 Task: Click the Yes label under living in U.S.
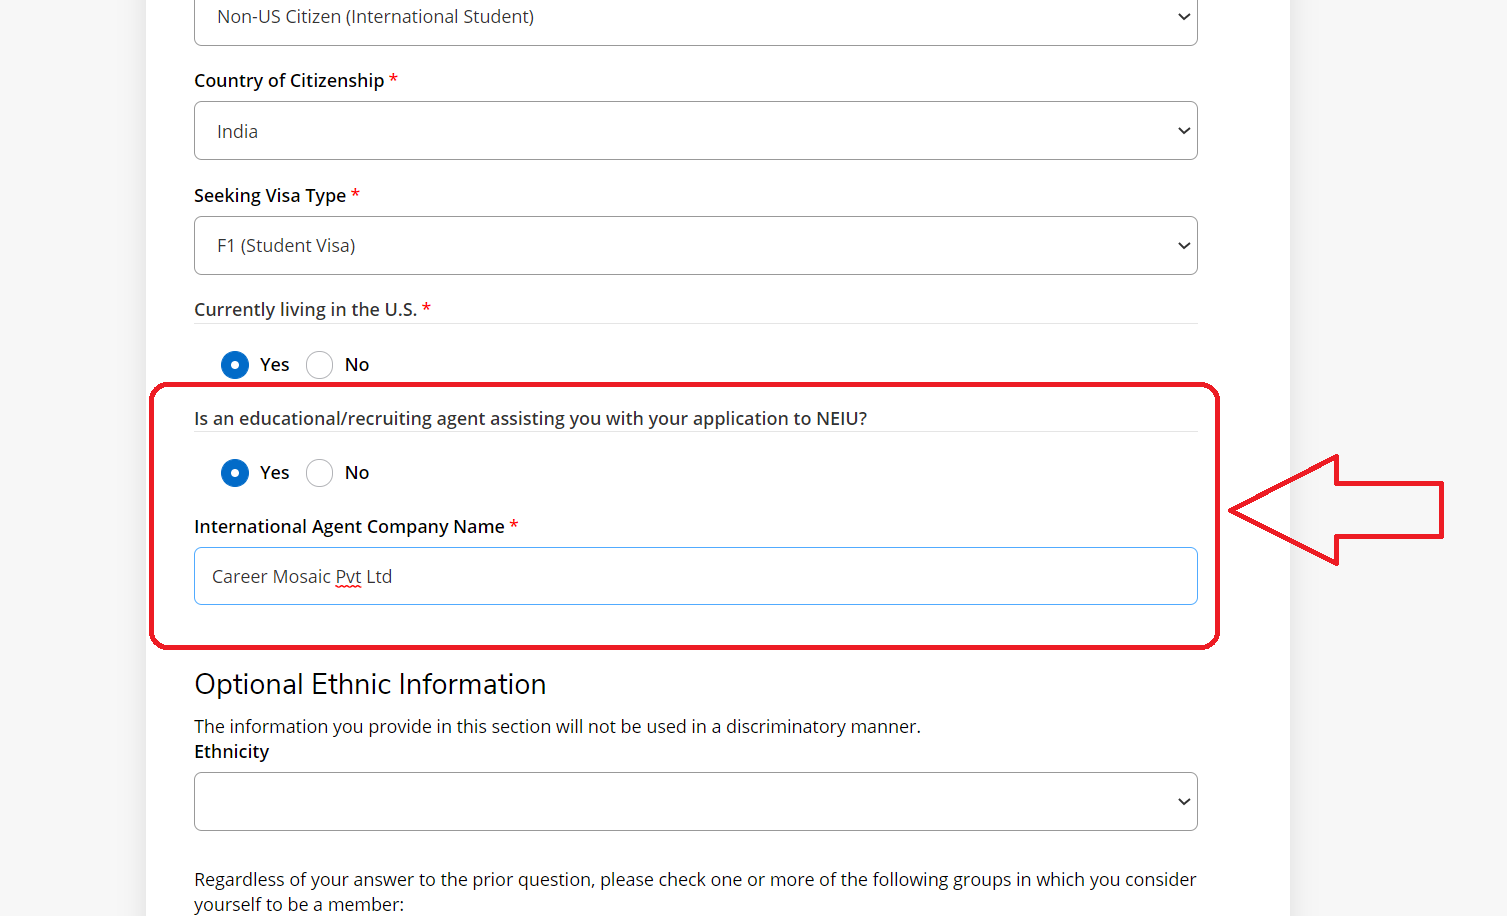click(274, 365)
